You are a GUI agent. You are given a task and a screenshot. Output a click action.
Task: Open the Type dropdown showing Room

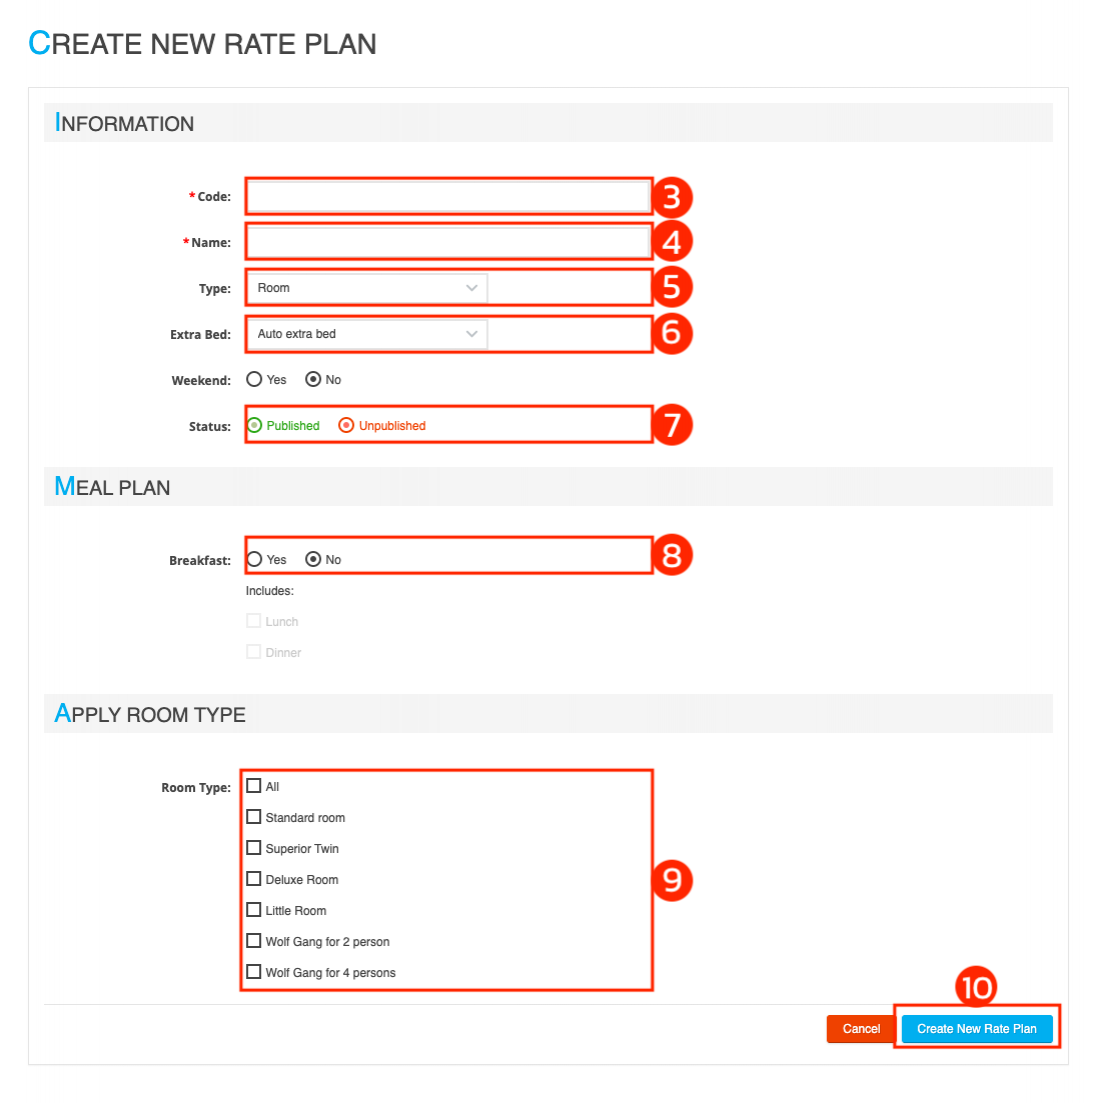click(366, 288)
